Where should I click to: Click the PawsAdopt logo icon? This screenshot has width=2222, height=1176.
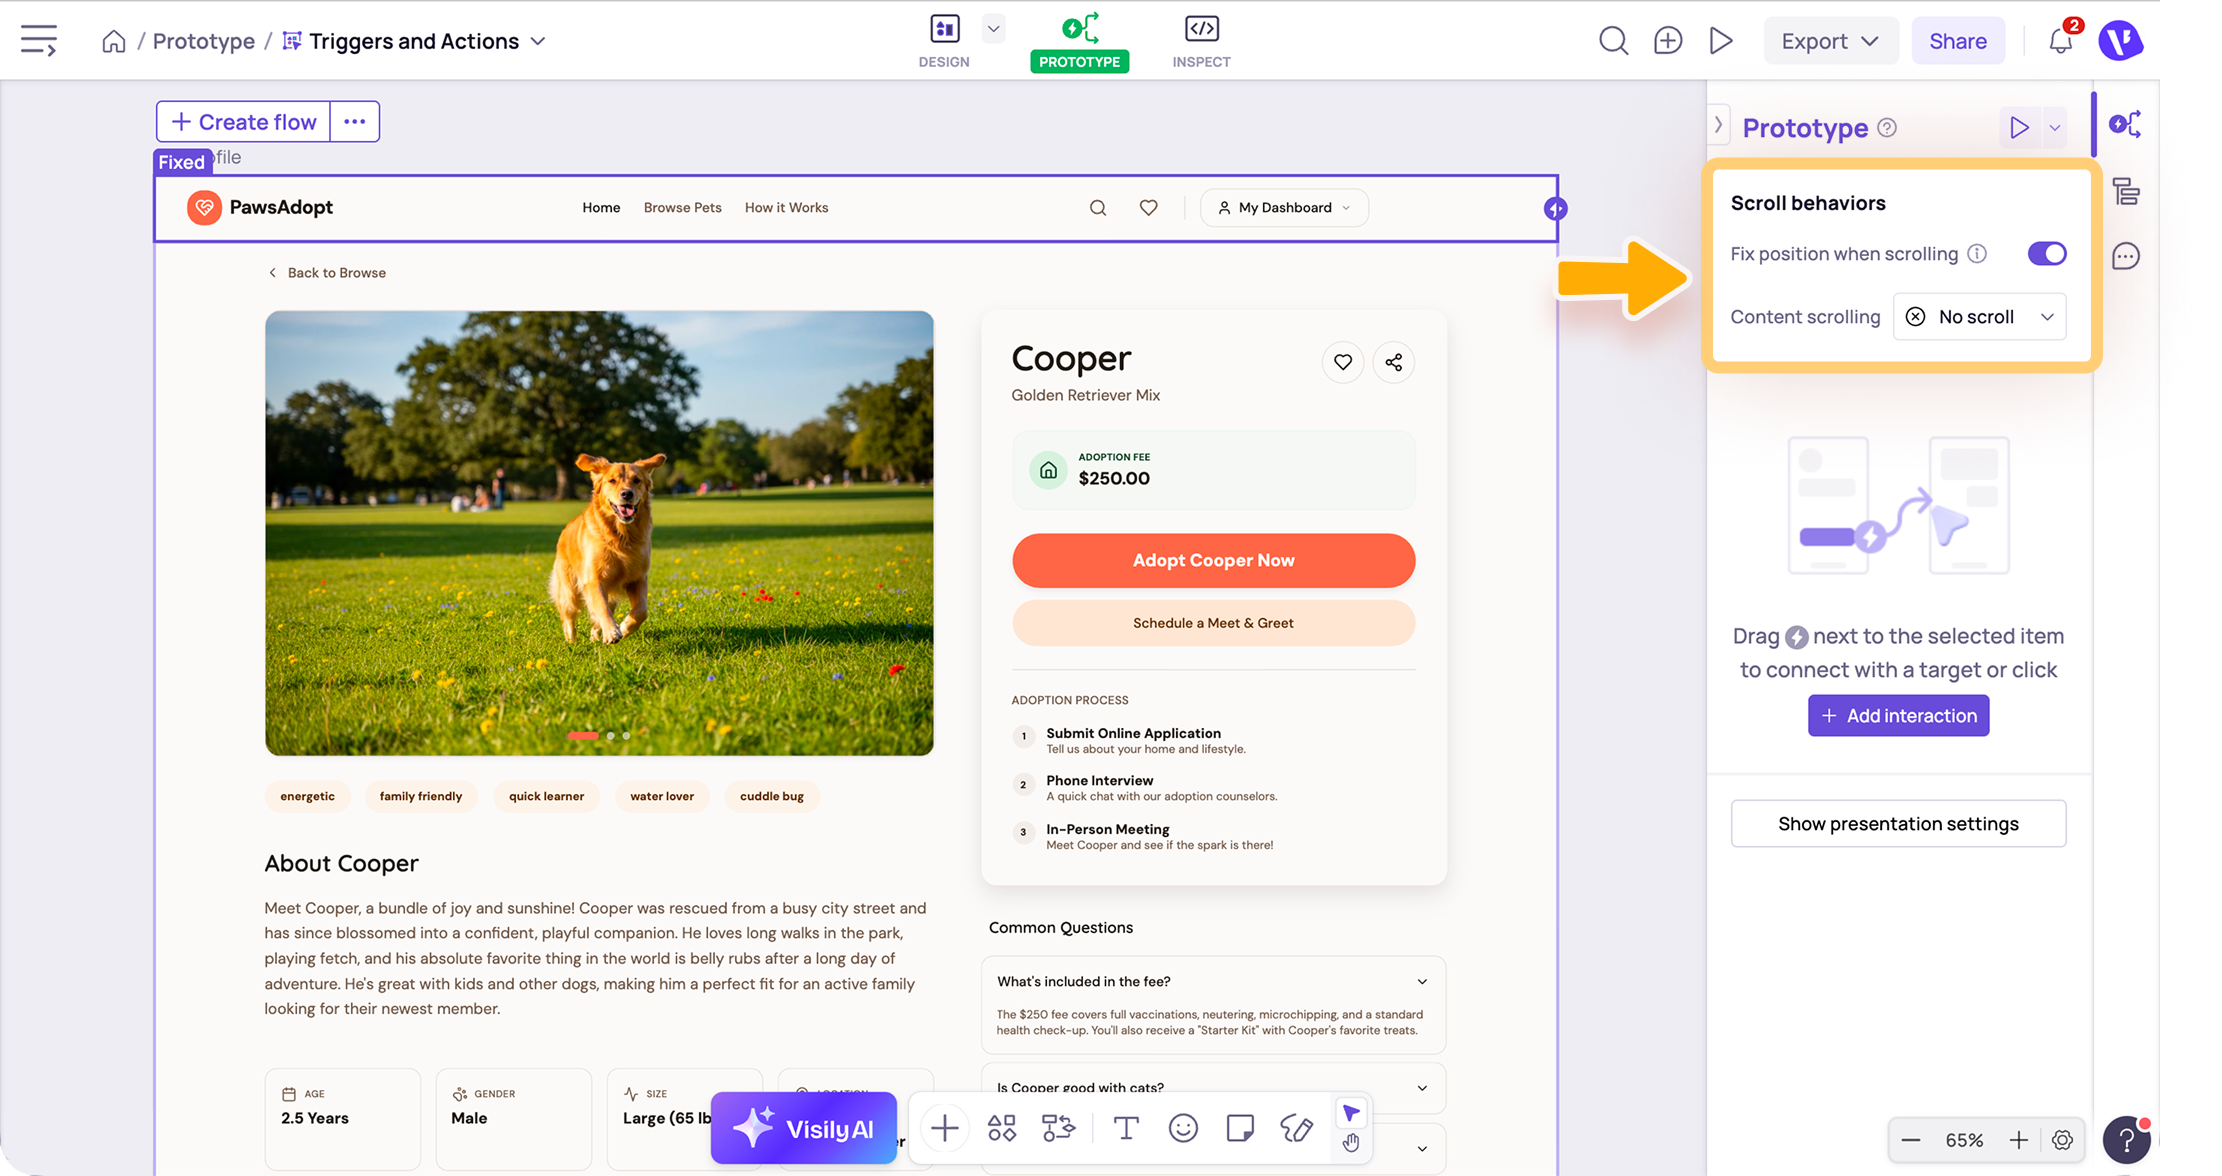click(x=204, y=208)
